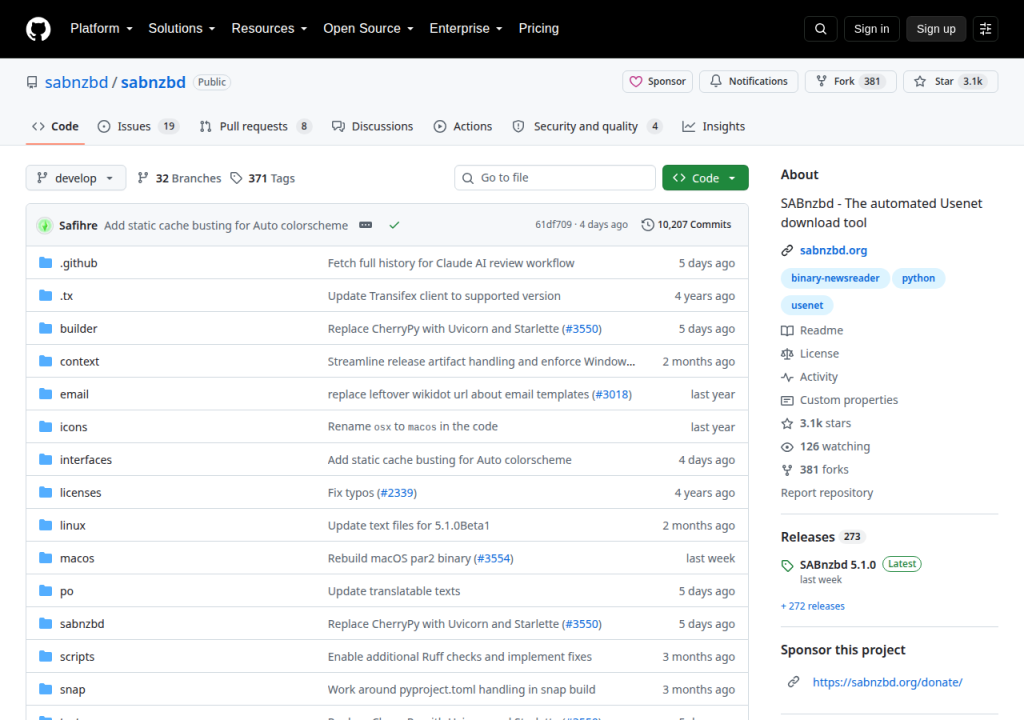Click the Go to file search field
The height and width of the screenshot is (720, 1024).
click(555, 178)
